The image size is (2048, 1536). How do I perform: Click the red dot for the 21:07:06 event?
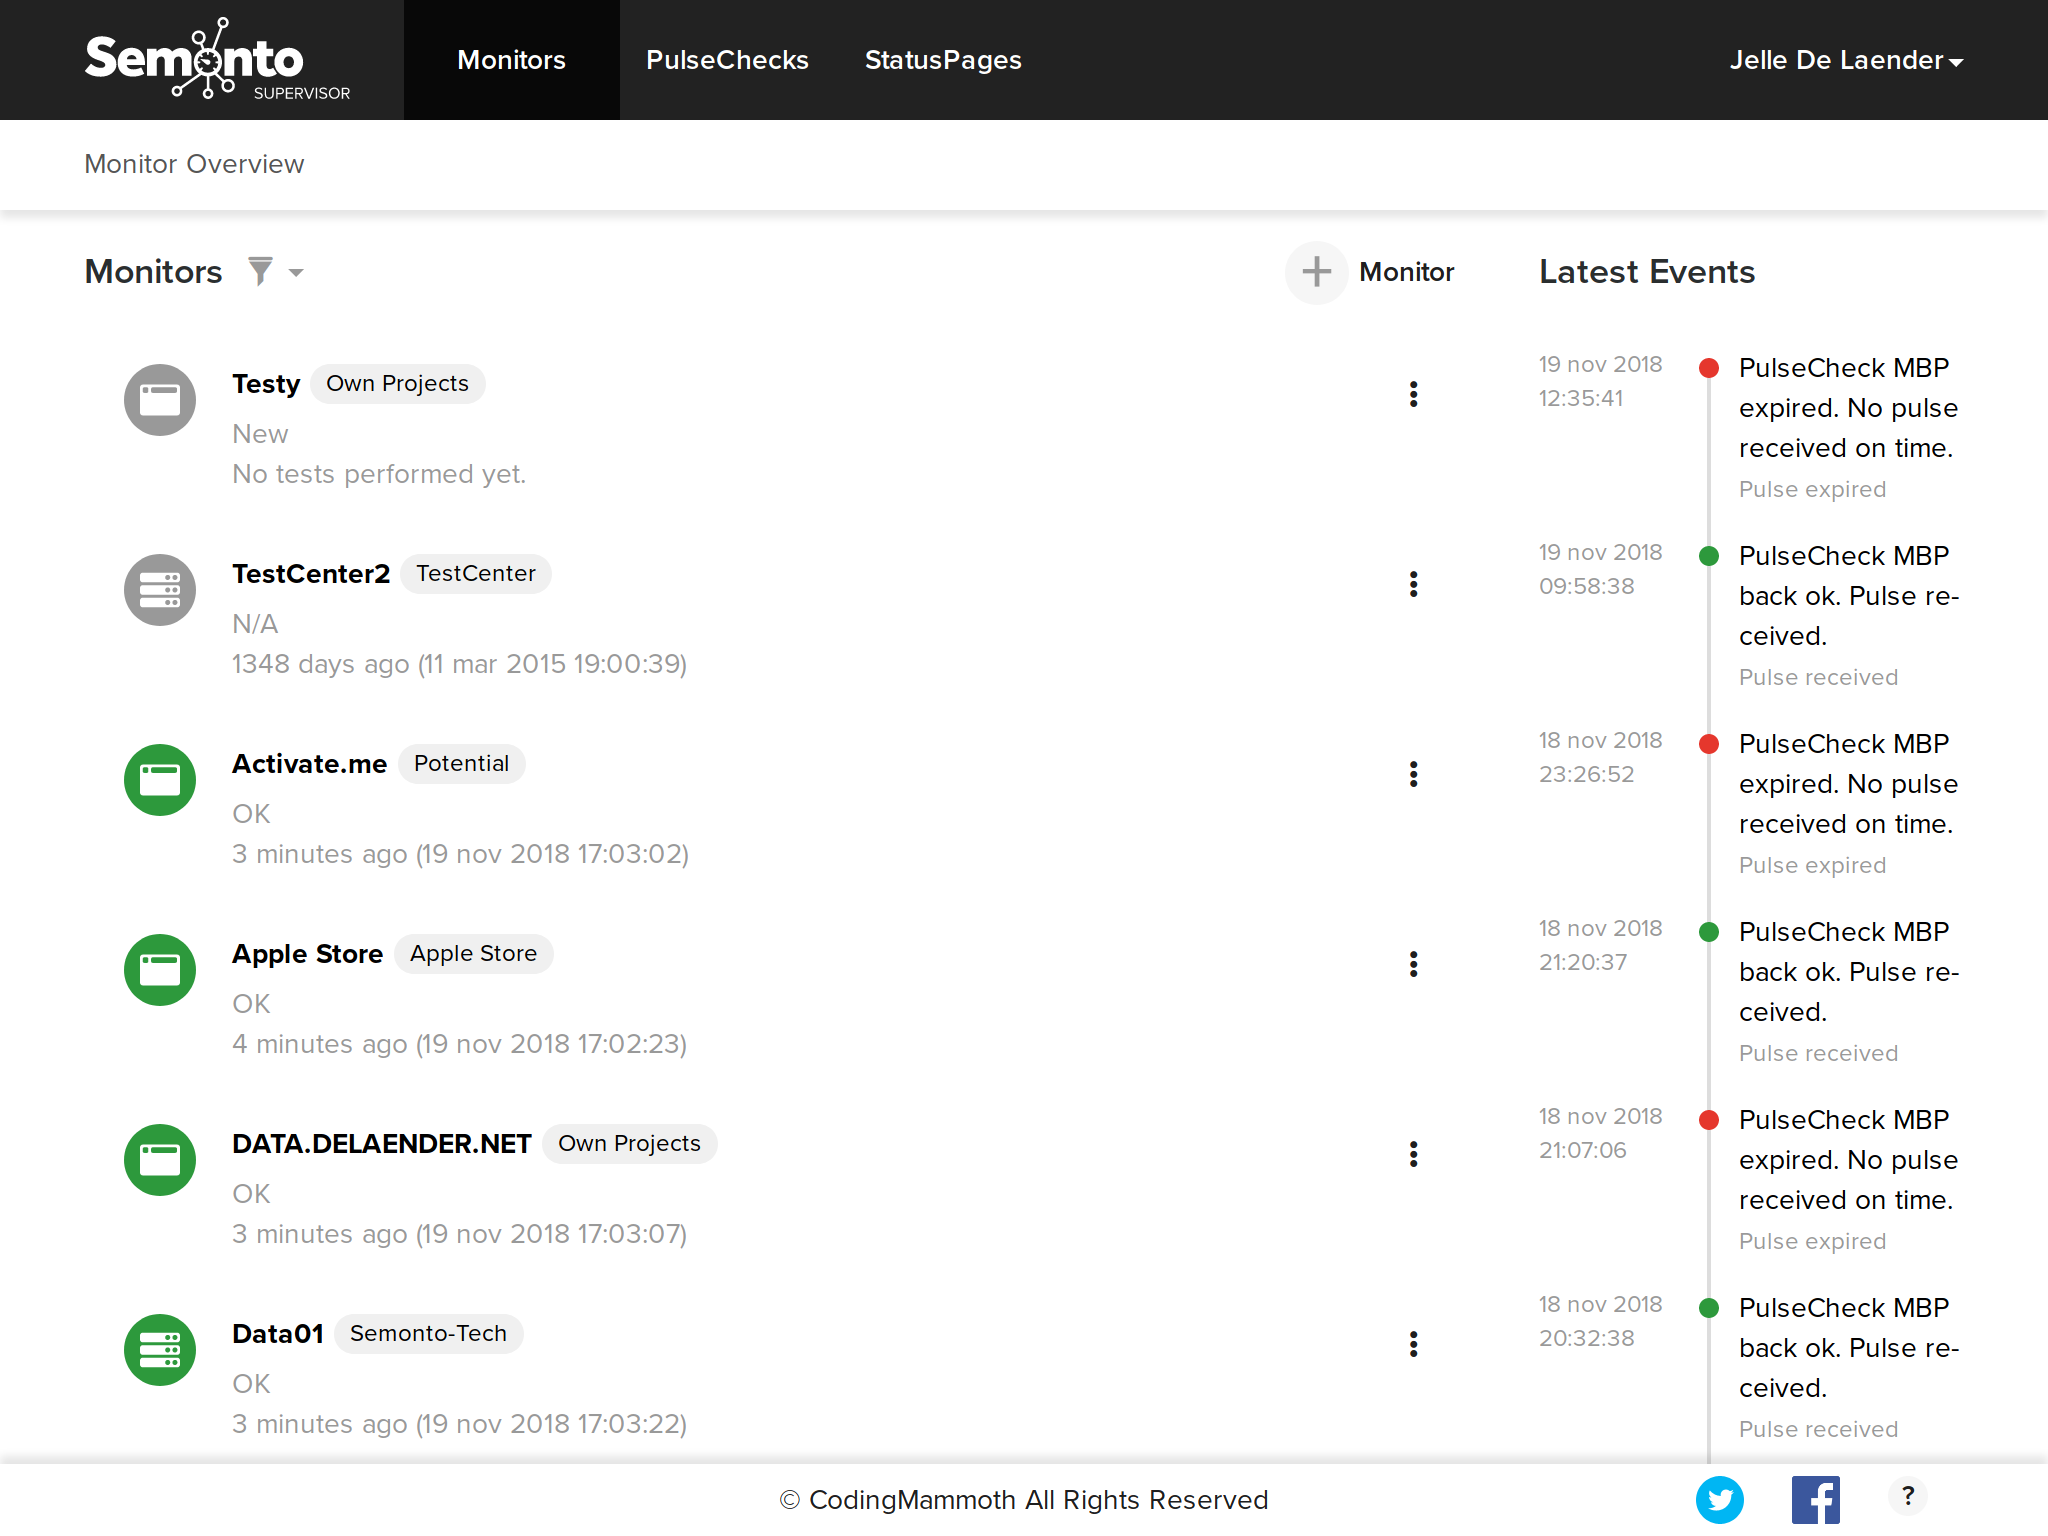pos(1709,1120)
